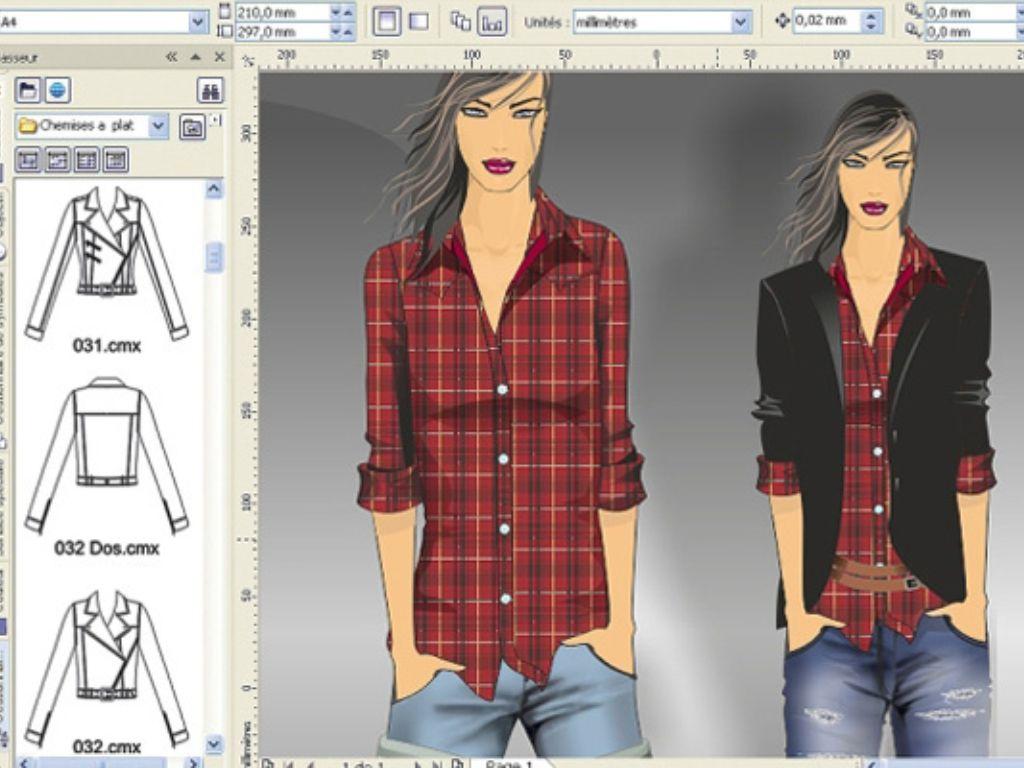Click the fourth view mode icon under the folder dropdown
Viewport: 1024px width, 768px height.
coord(115,159)
